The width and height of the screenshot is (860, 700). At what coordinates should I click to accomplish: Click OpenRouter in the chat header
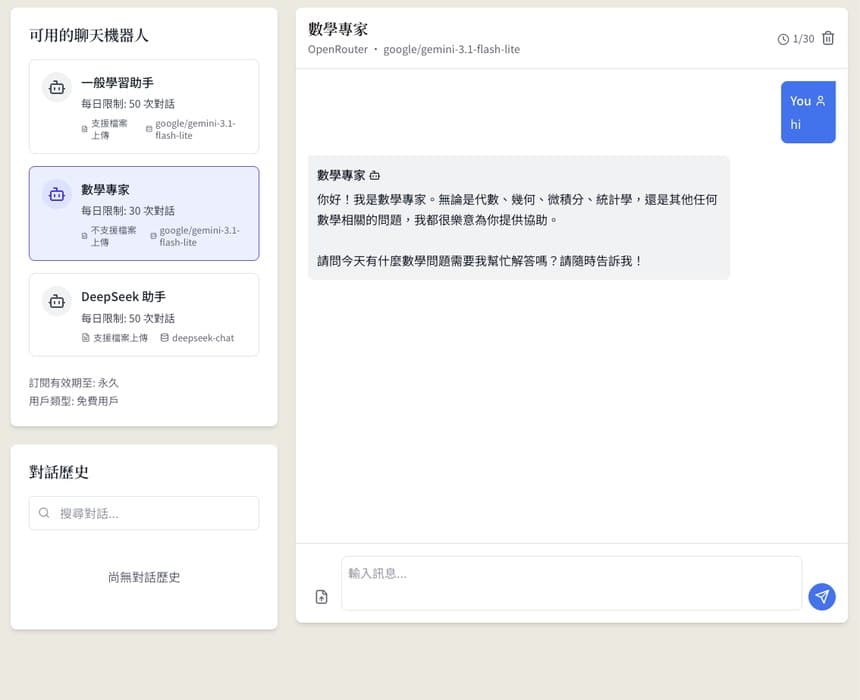click(337, 49)
